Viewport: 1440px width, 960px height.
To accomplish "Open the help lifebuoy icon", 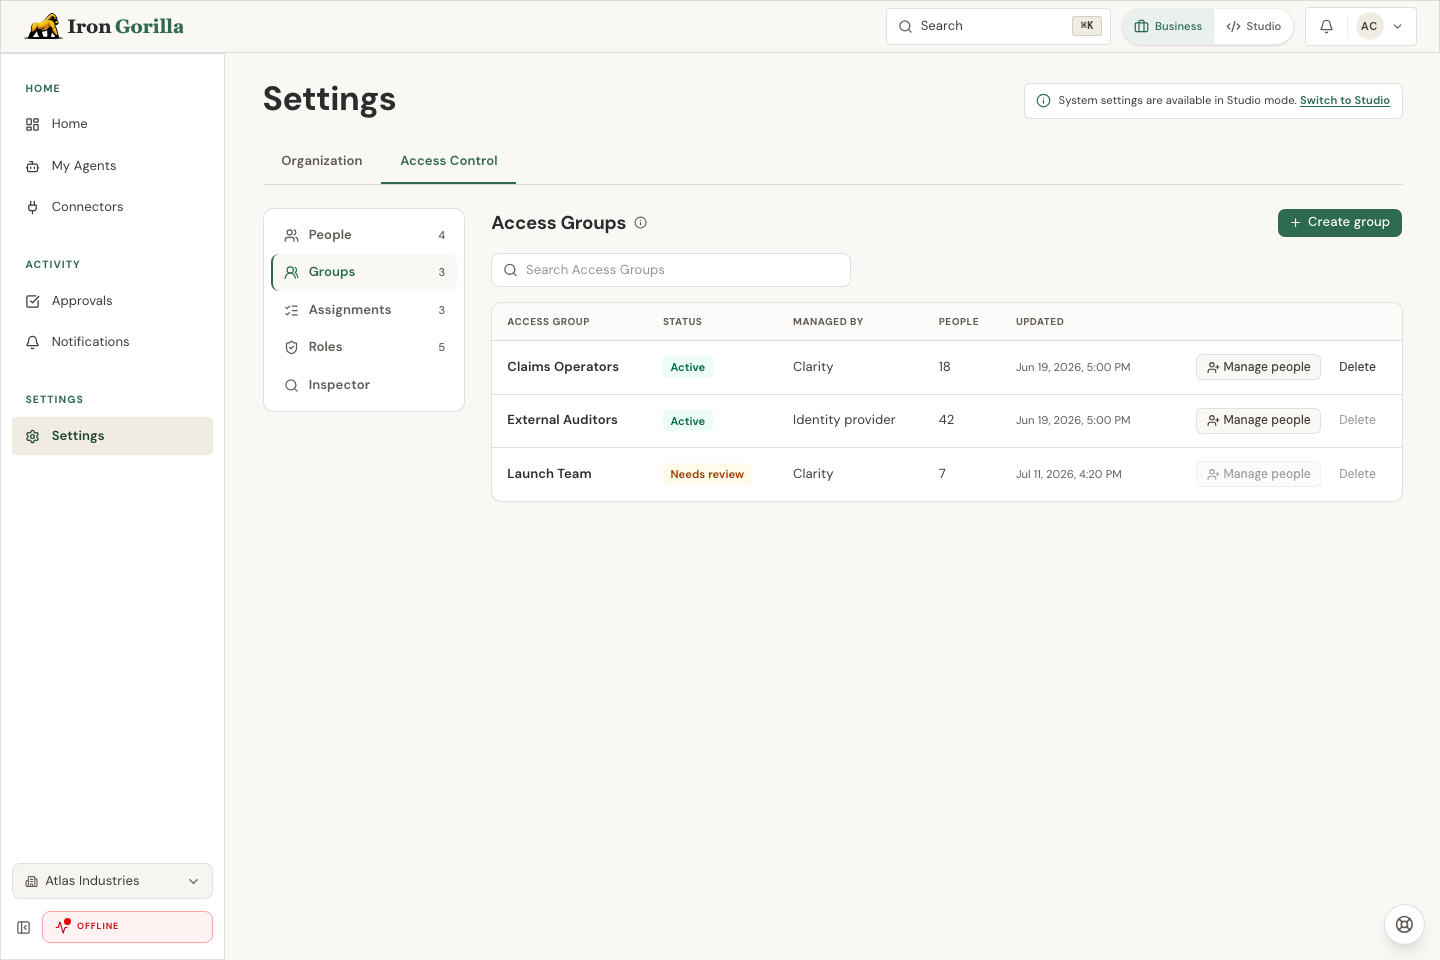I will (1404, 924).
